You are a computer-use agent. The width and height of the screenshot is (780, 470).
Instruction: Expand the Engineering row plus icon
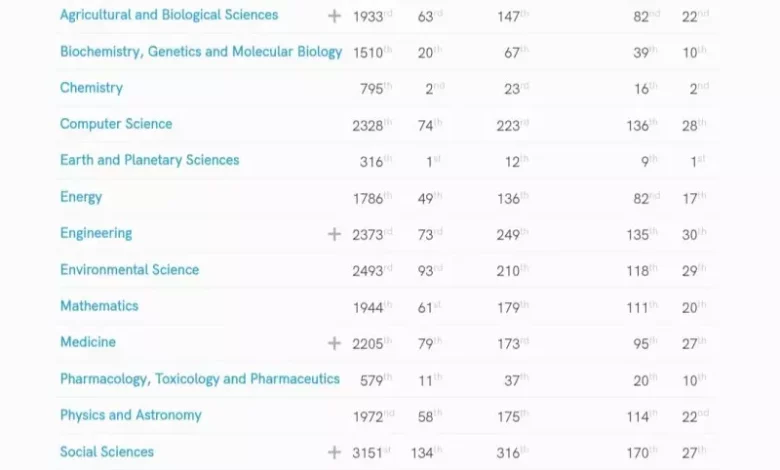334,234
